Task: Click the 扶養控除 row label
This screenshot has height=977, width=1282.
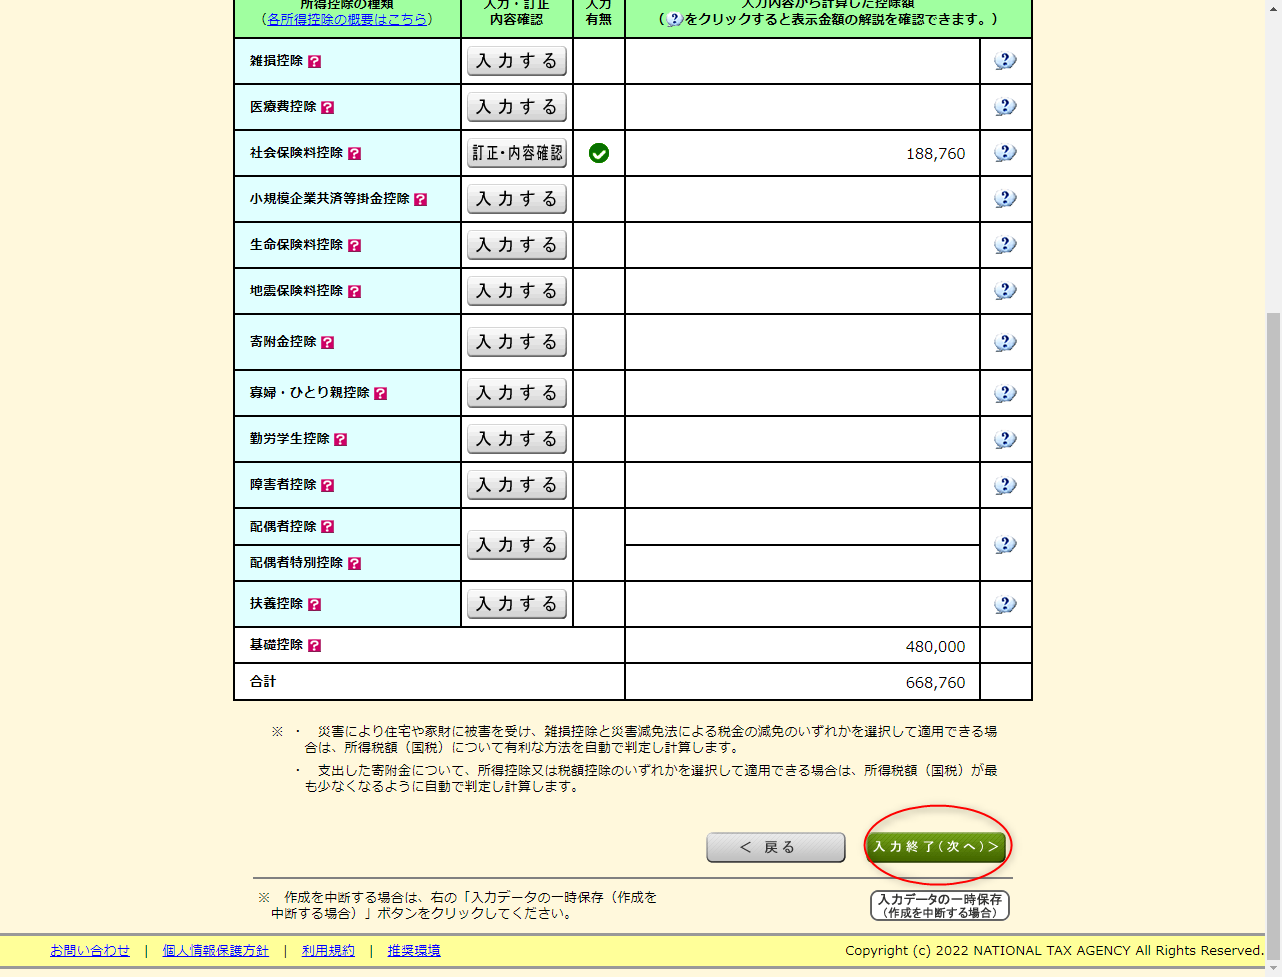Action: click(x=276, y=604)
